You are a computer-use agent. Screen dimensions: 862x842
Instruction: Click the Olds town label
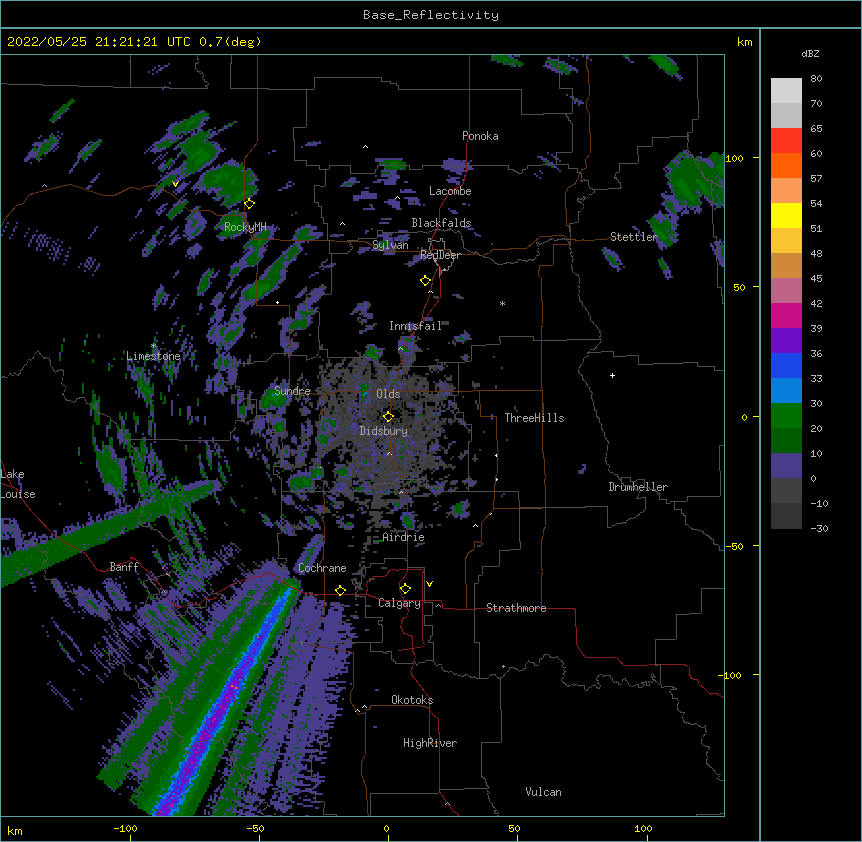click(388, 394)
